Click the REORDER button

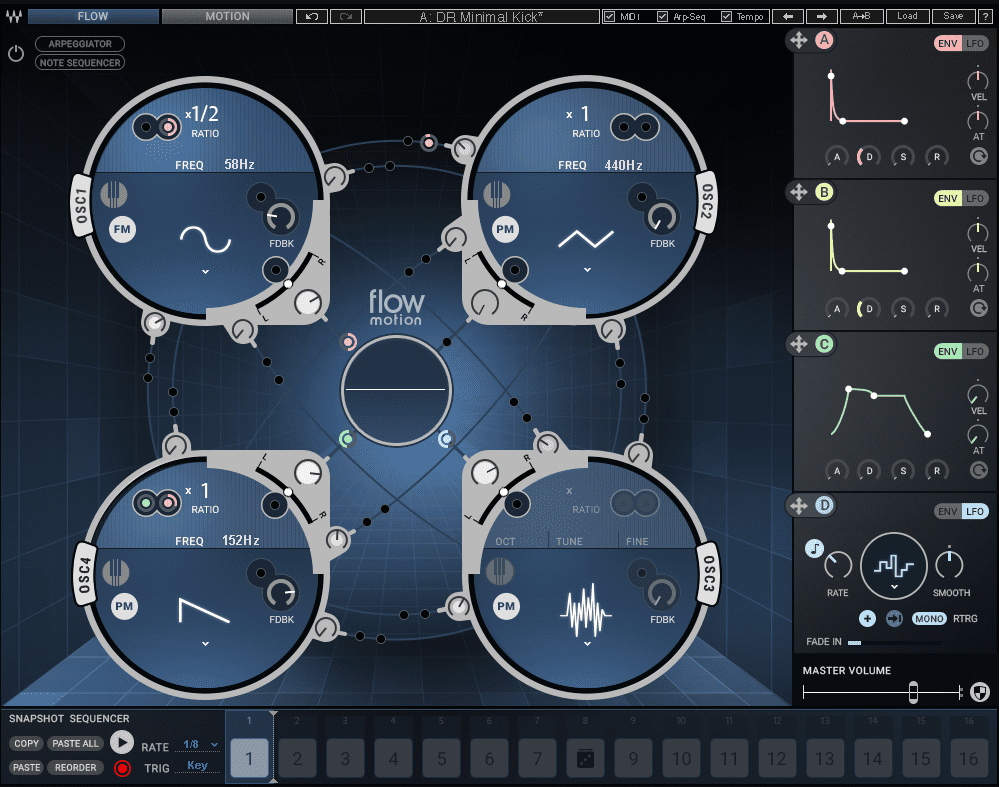[75, 768]
